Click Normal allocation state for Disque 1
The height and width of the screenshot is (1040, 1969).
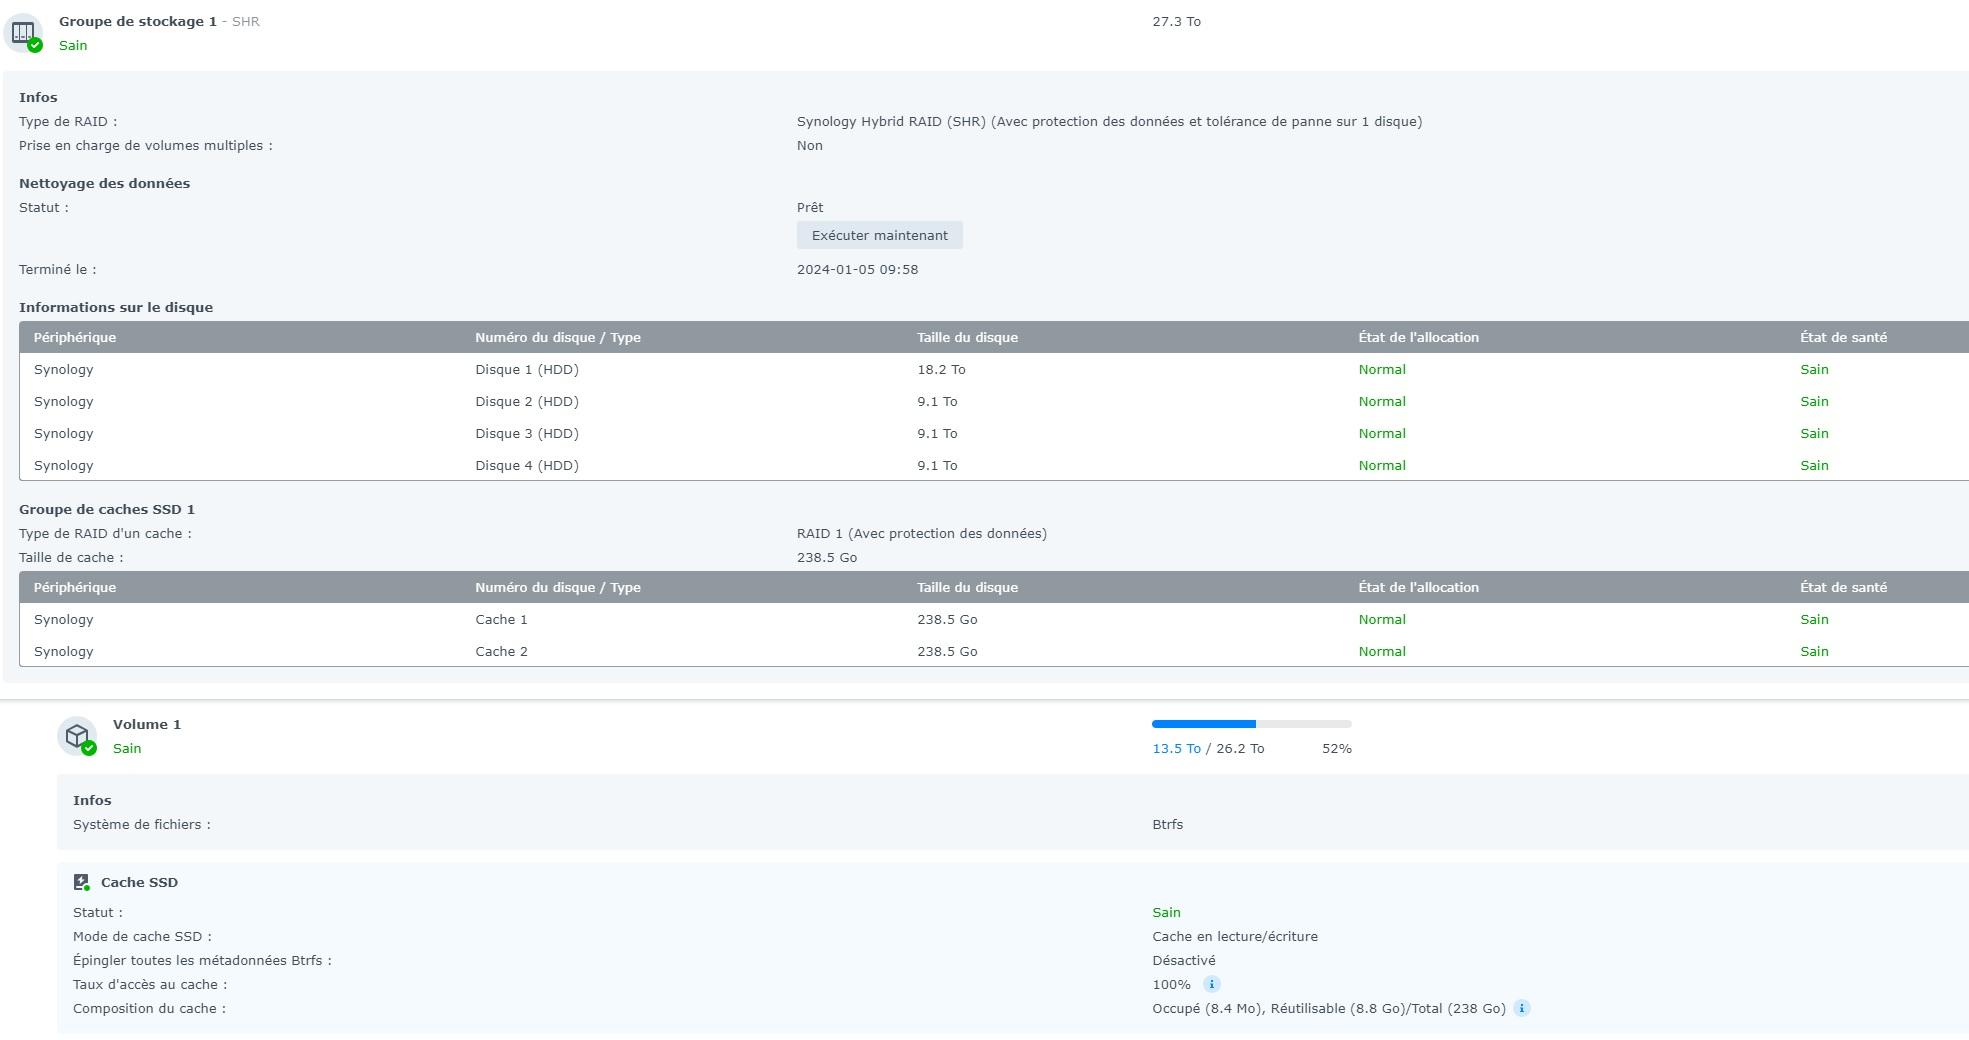(1382, 369)
